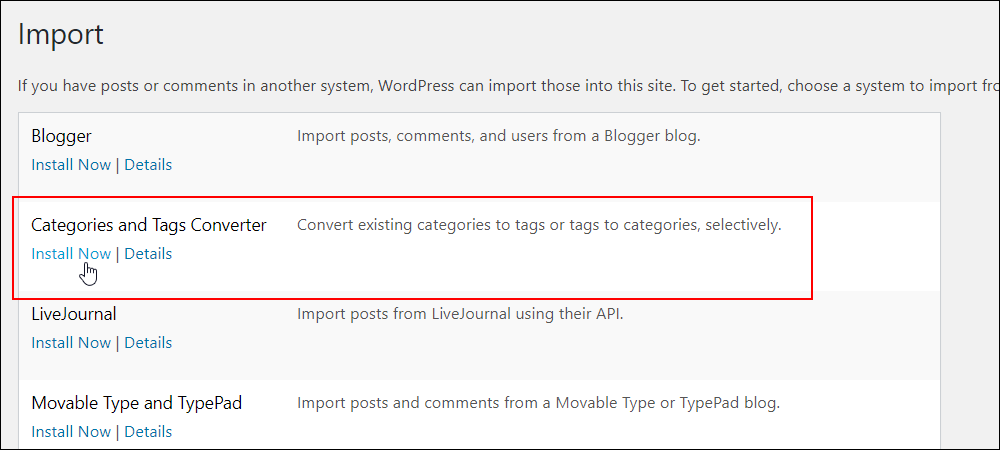Viewport: 1000px width, 450px height.
Task: Click the separator bar beside Blogger's Install Now
Action: (x=117, y=164)
